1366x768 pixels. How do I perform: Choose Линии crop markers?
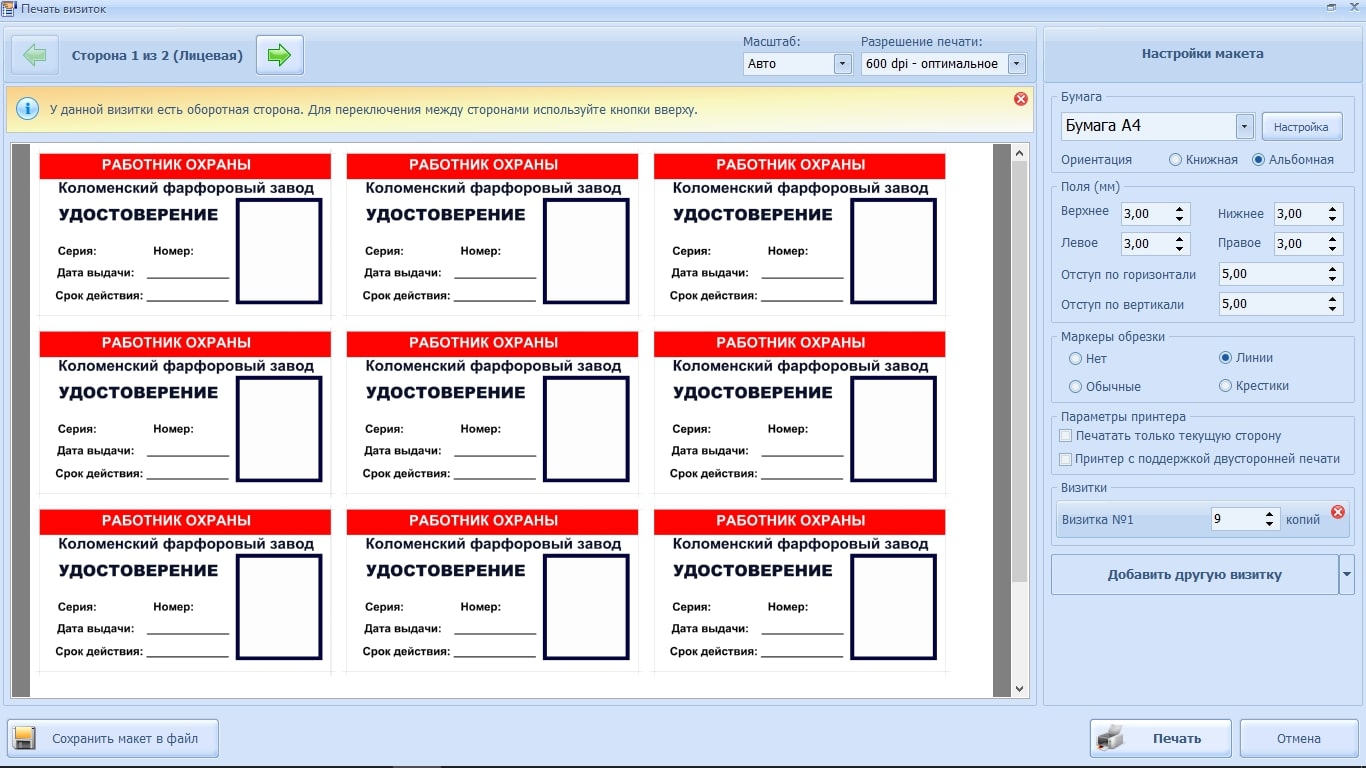pyautogui.click(x=1246, y=358)
